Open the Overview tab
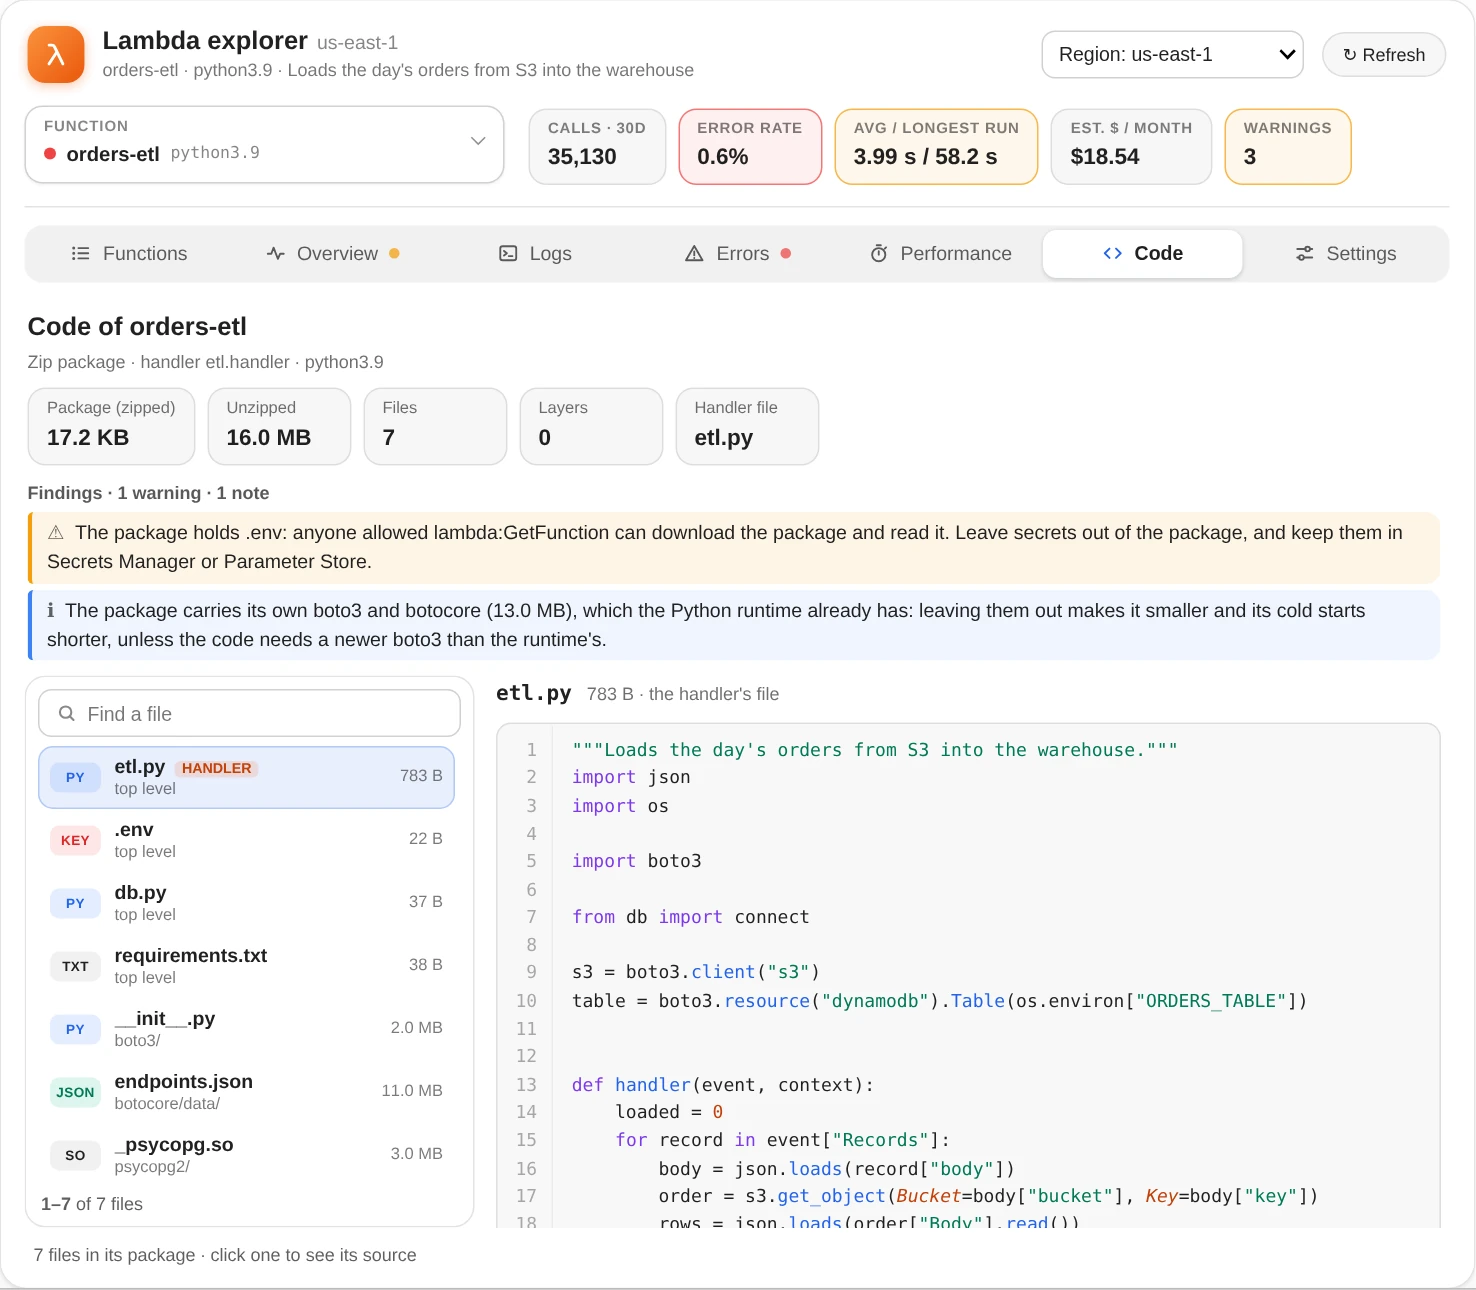The width and height of the screenshot is (1476, 1290). pyautogui.click(x=333, y=254)
